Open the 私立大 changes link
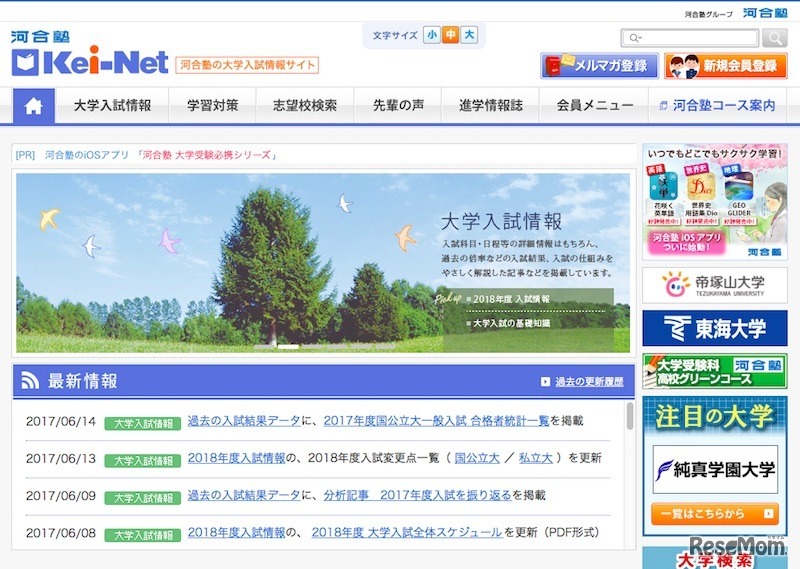Viewport: 800px width, 569px height. click(536, 458)
